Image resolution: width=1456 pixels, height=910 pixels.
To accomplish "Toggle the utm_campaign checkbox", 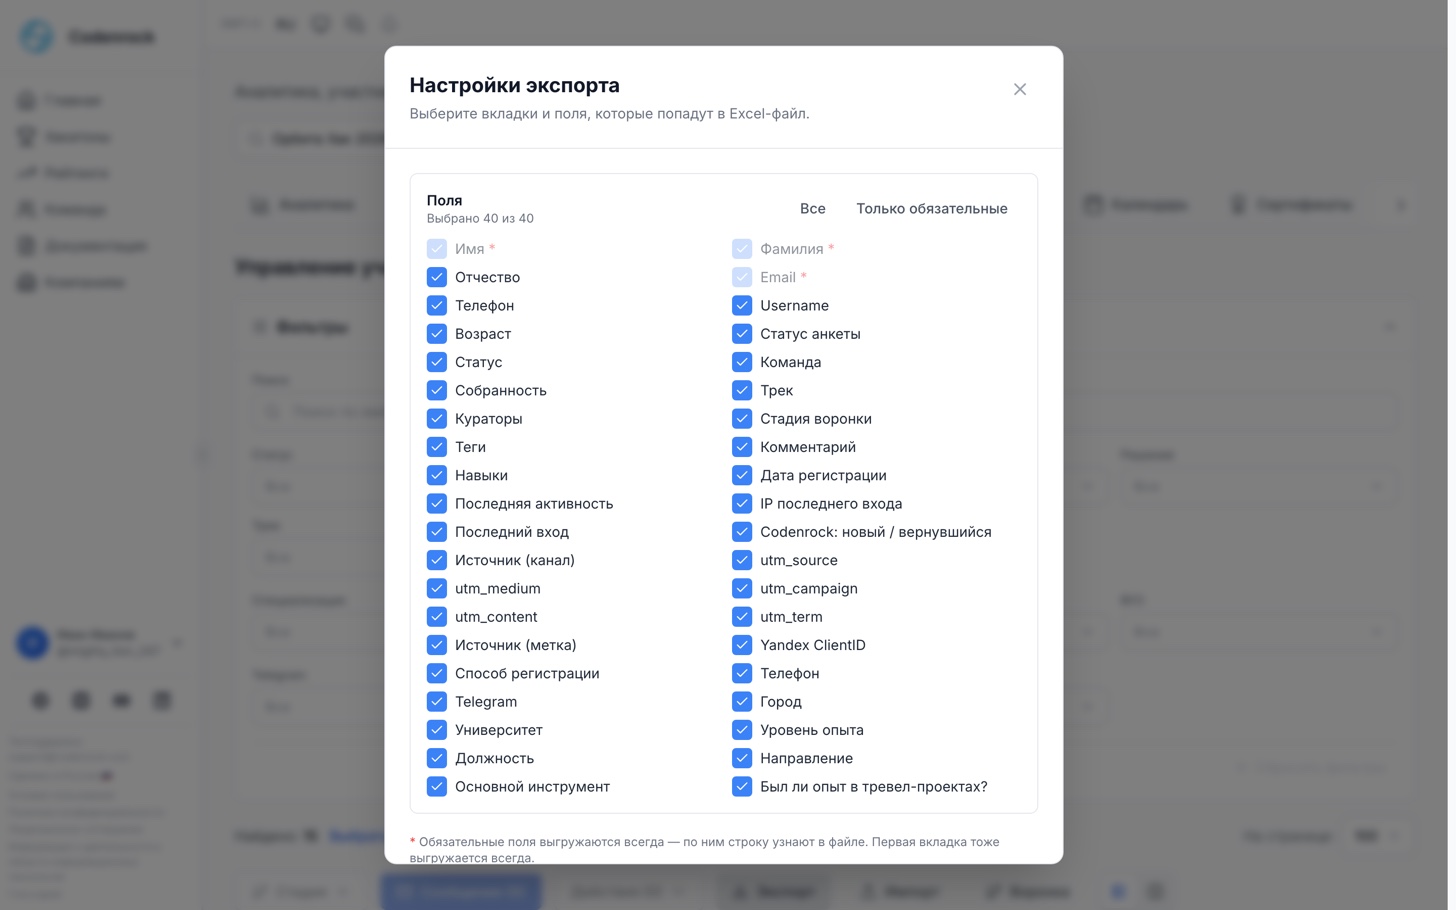I will 742,589.
